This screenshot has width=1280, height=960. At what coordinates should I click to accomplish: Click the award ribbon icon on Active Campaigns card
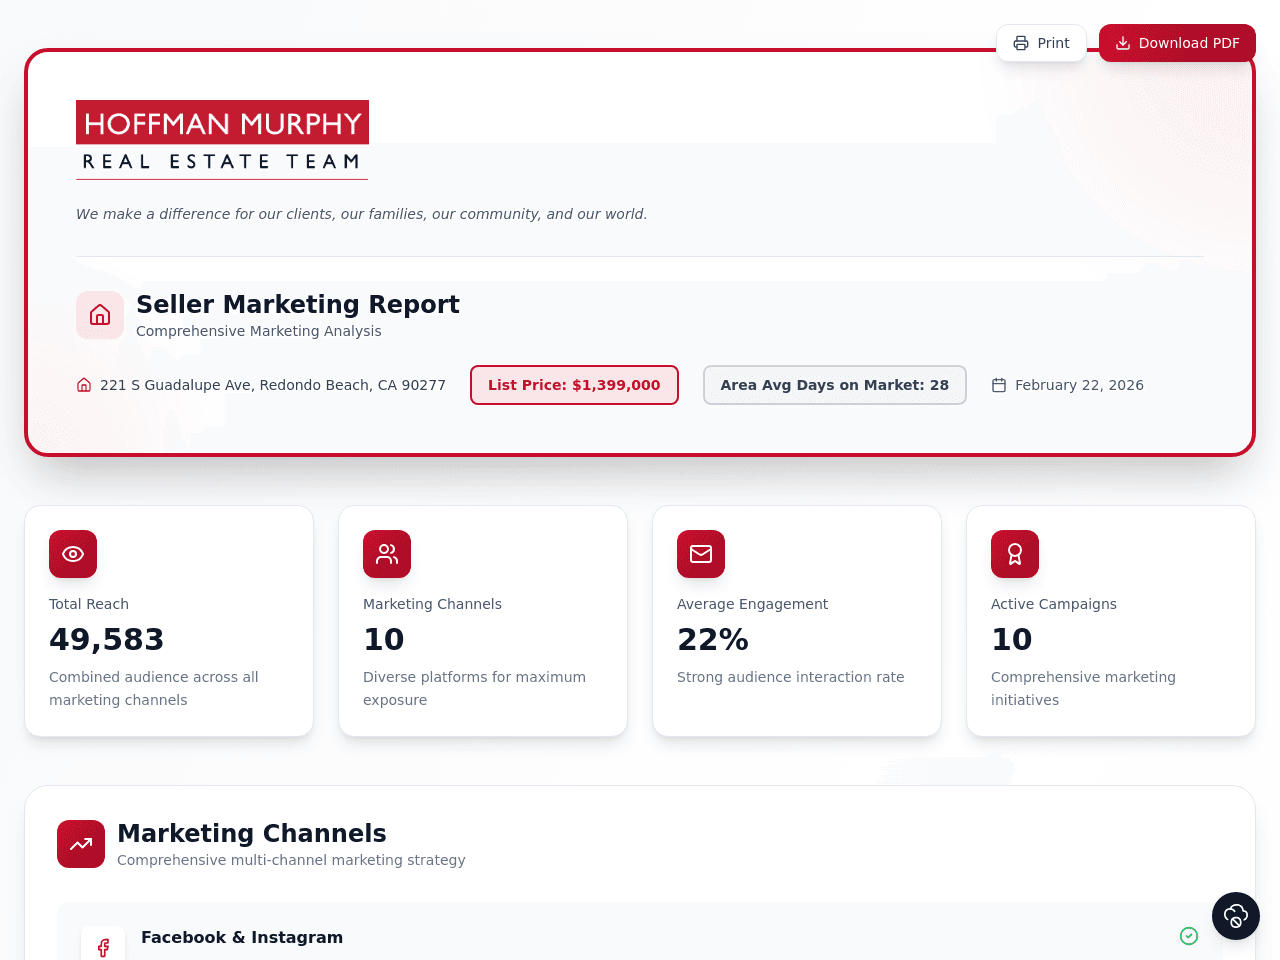tap(1015, 554)
